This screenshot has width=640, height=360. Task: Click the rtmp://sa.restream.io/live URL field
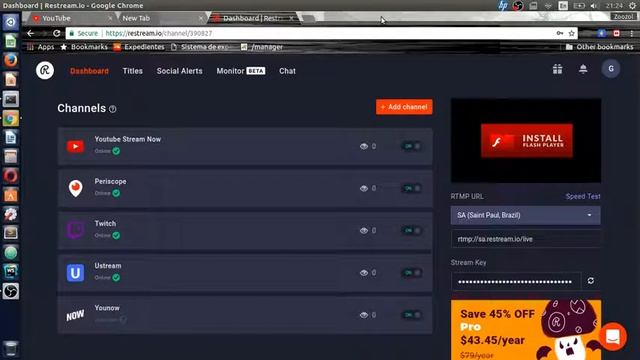coord(525,239)
